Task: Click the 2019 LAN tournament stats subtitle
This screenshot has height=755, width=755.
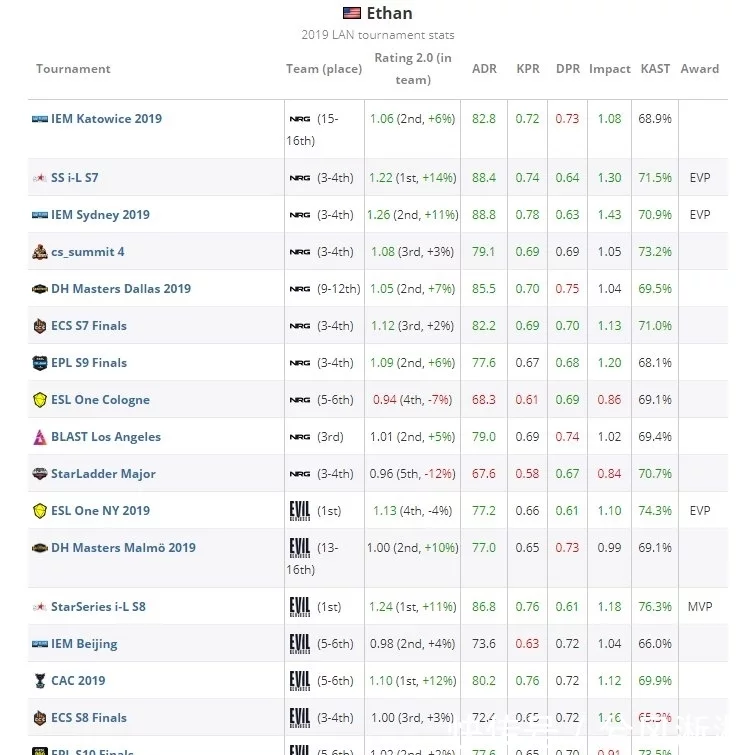Action: coord(378,35)
